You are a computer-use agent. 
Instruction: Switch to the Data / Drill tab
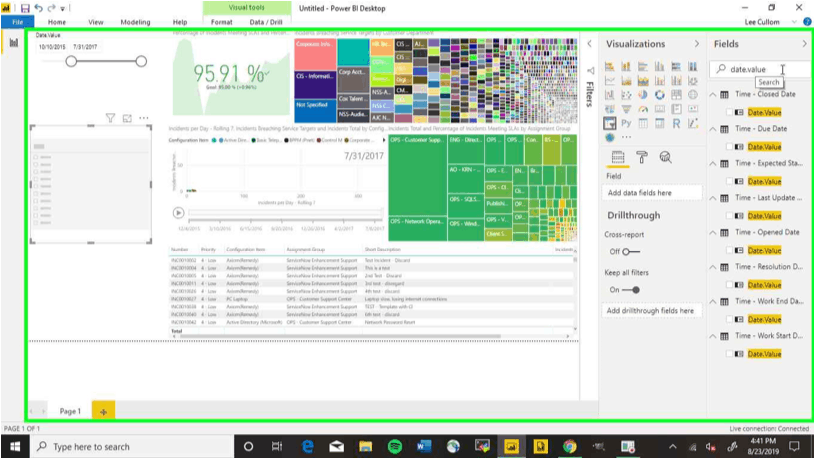(266, 22)
